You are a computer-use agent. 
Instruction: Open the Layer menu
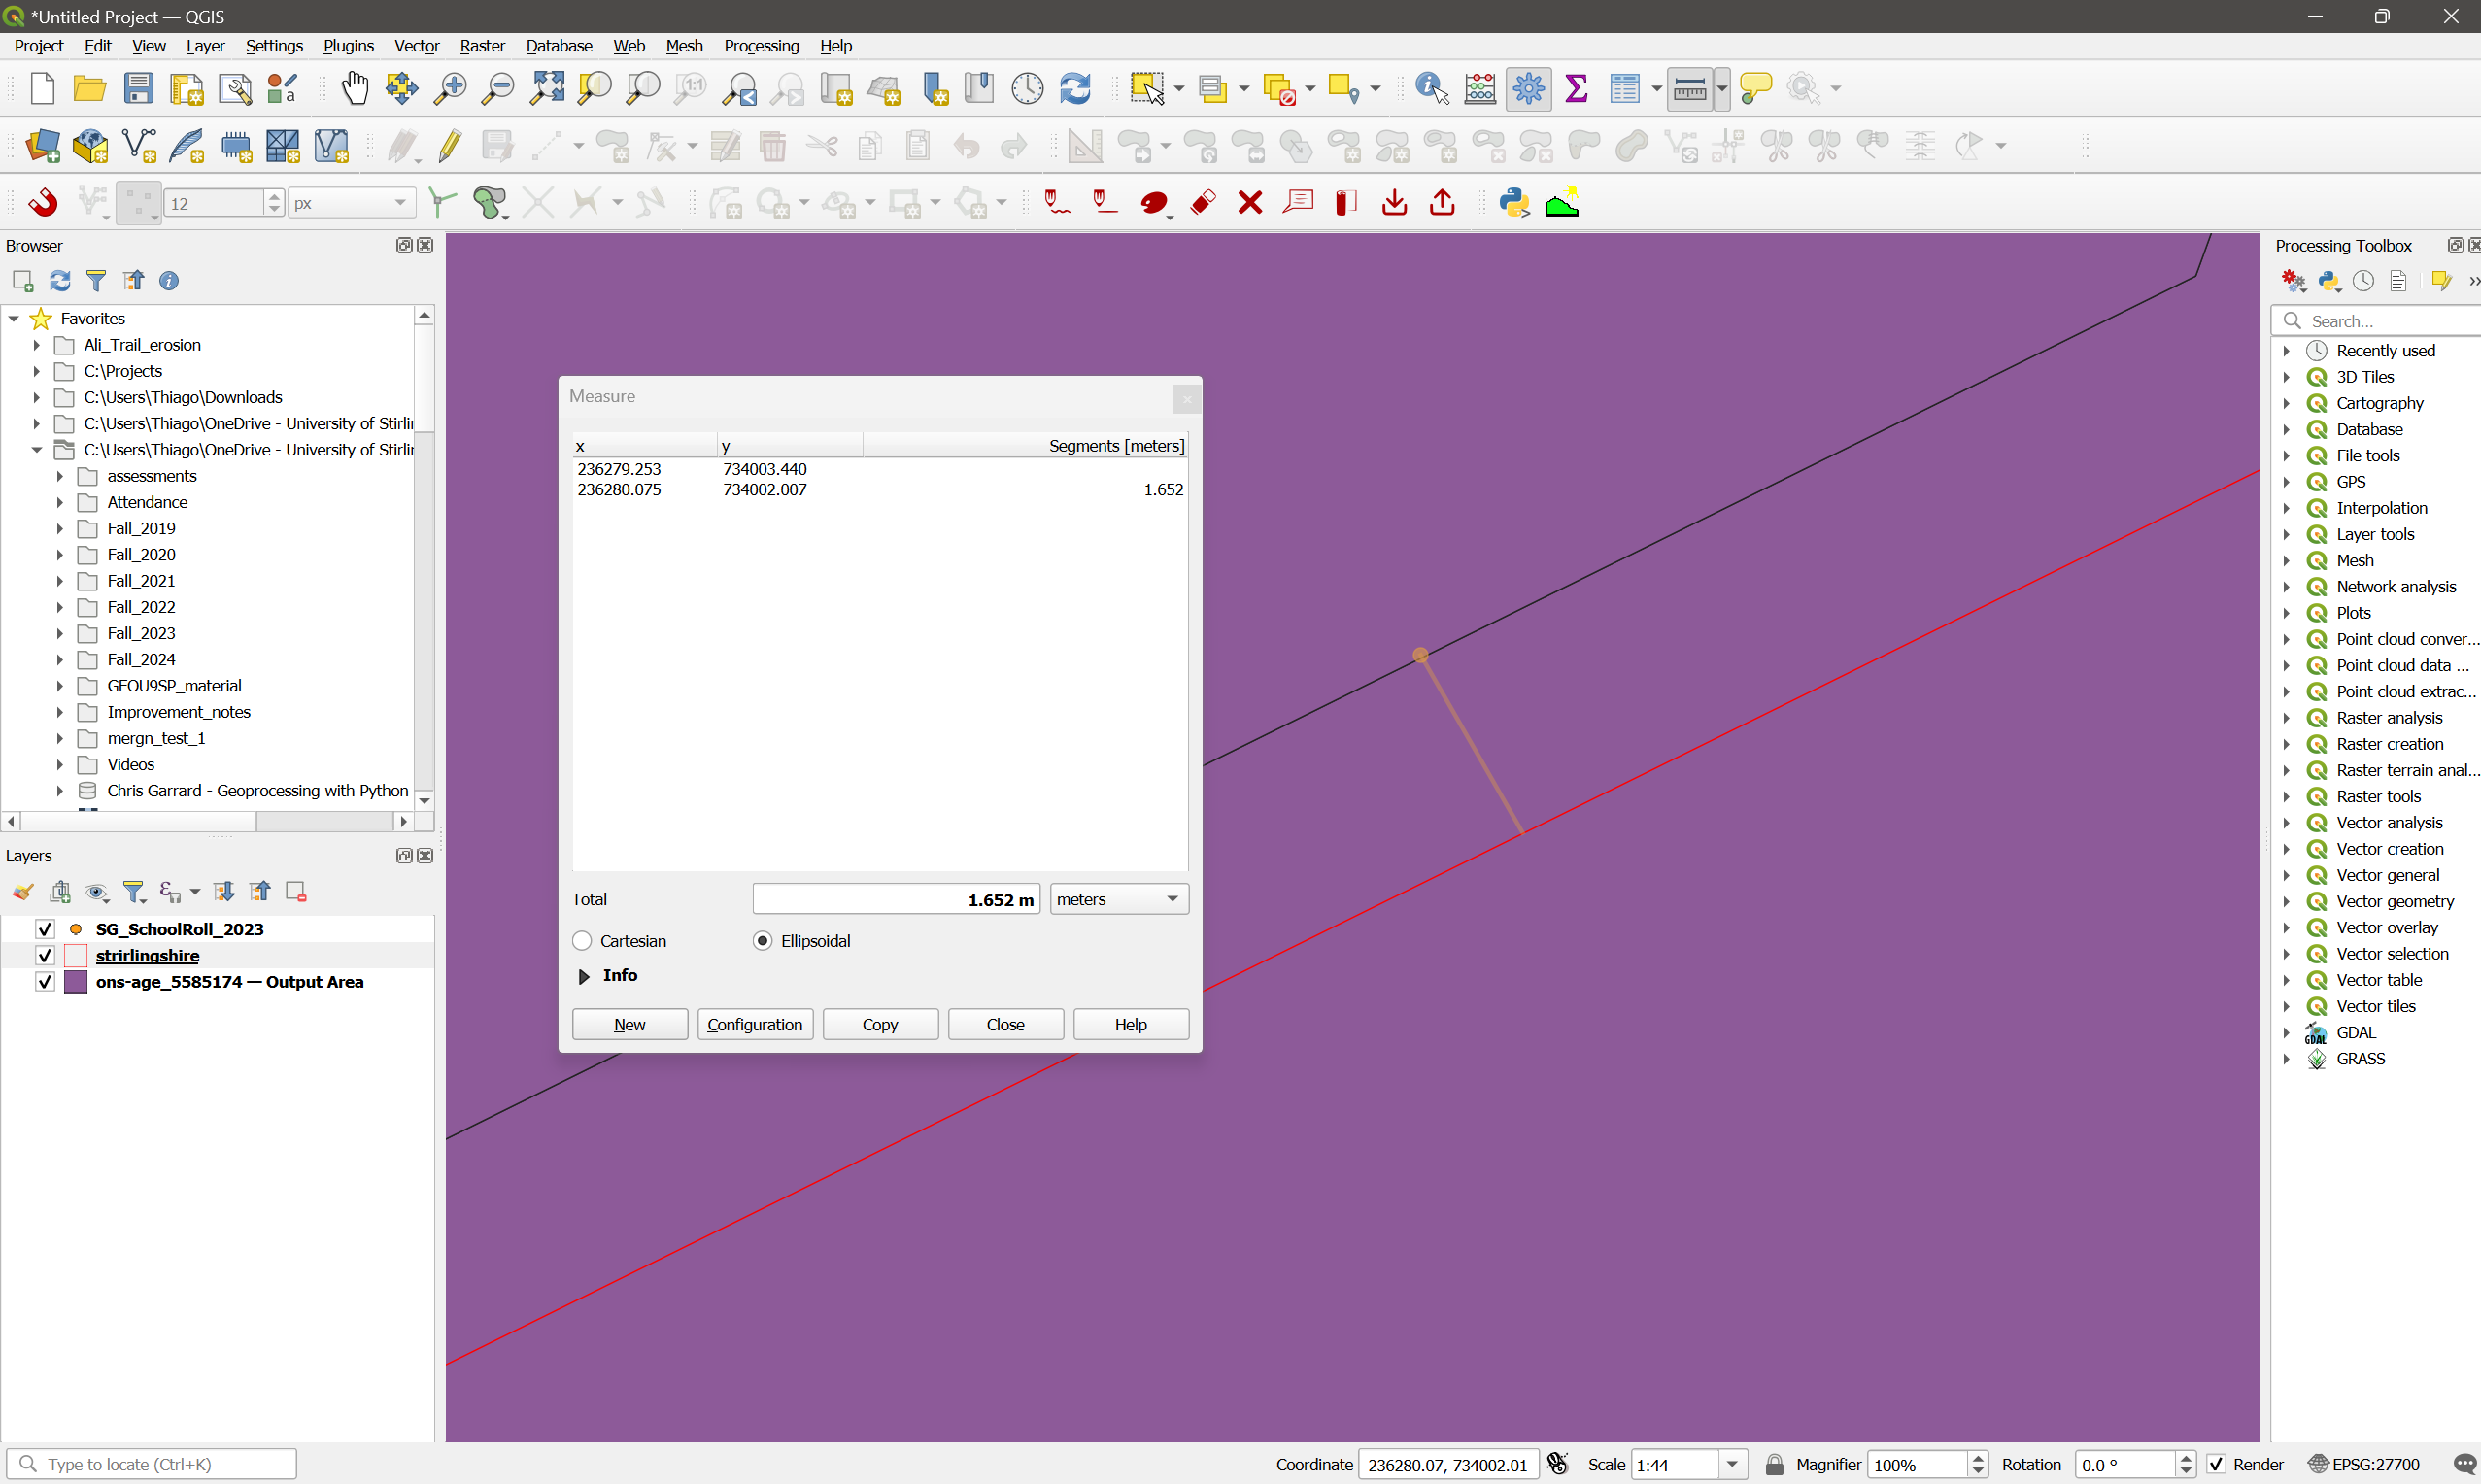(x=205, y=46)
